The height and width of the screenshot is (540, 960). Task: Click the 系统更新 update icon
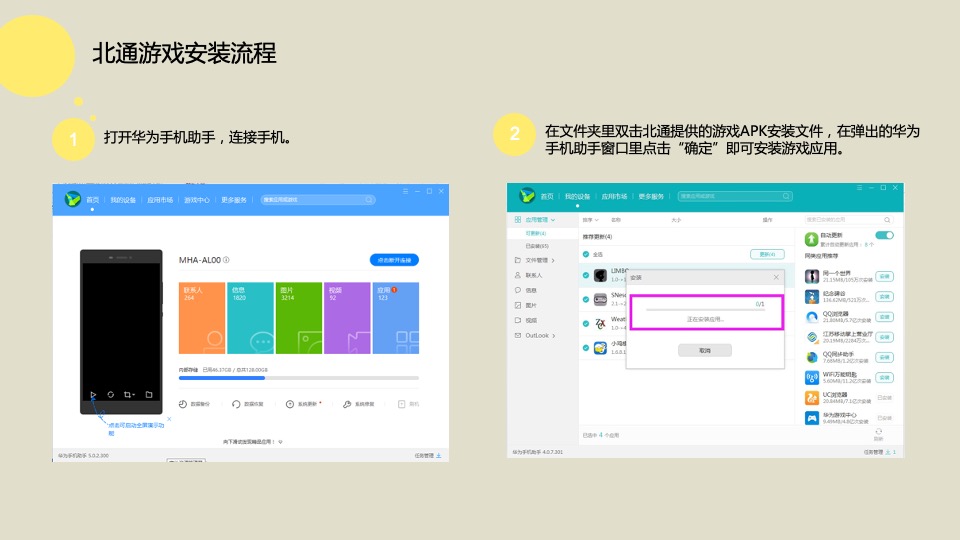290,404
